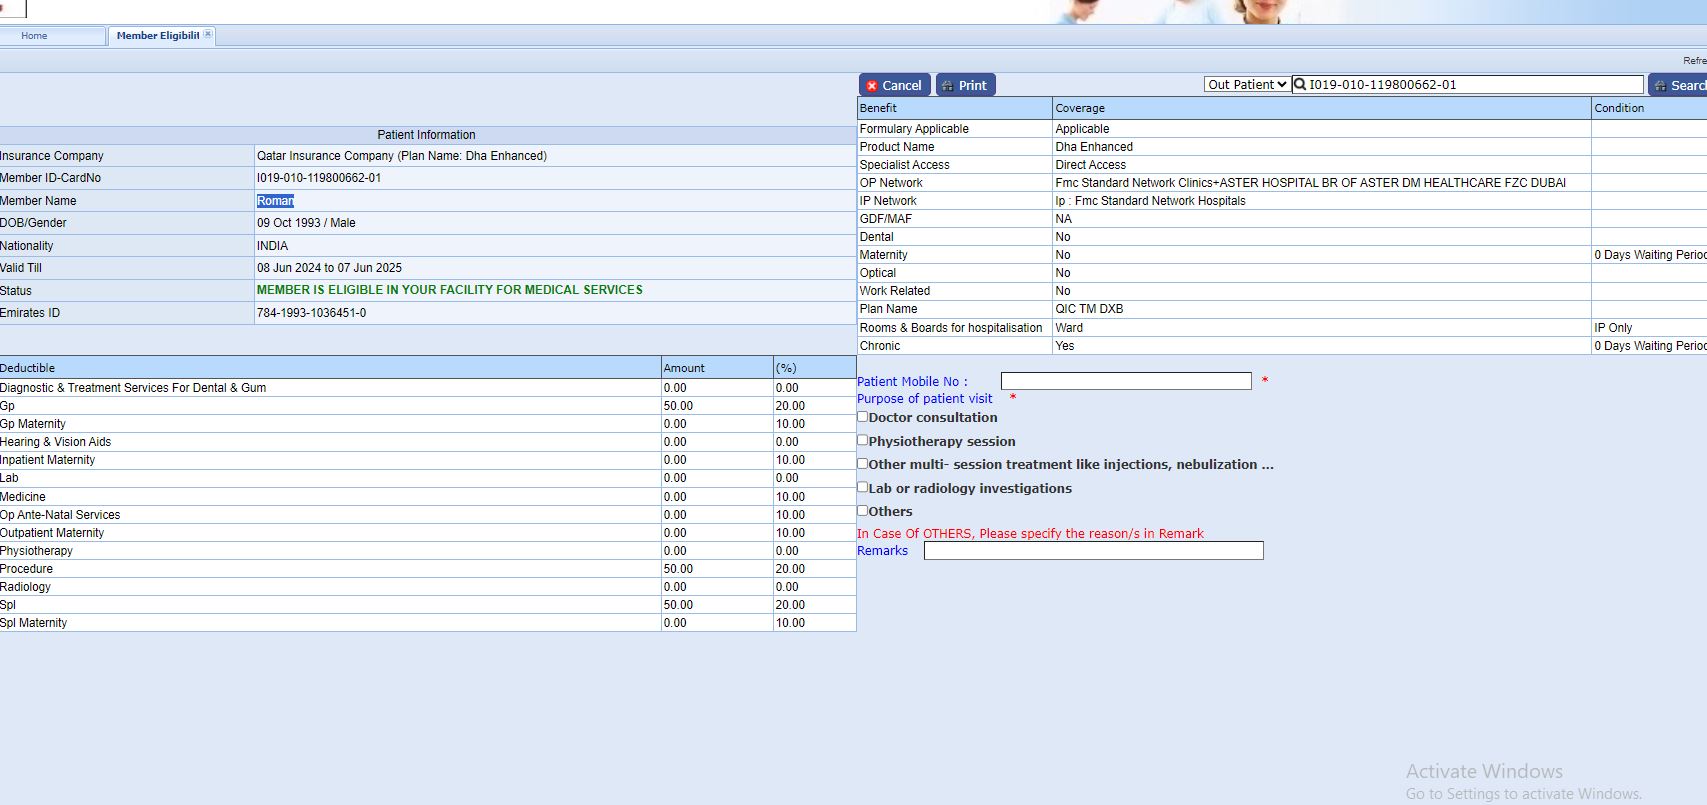Focus the Remarks text box

[1093, 551]
